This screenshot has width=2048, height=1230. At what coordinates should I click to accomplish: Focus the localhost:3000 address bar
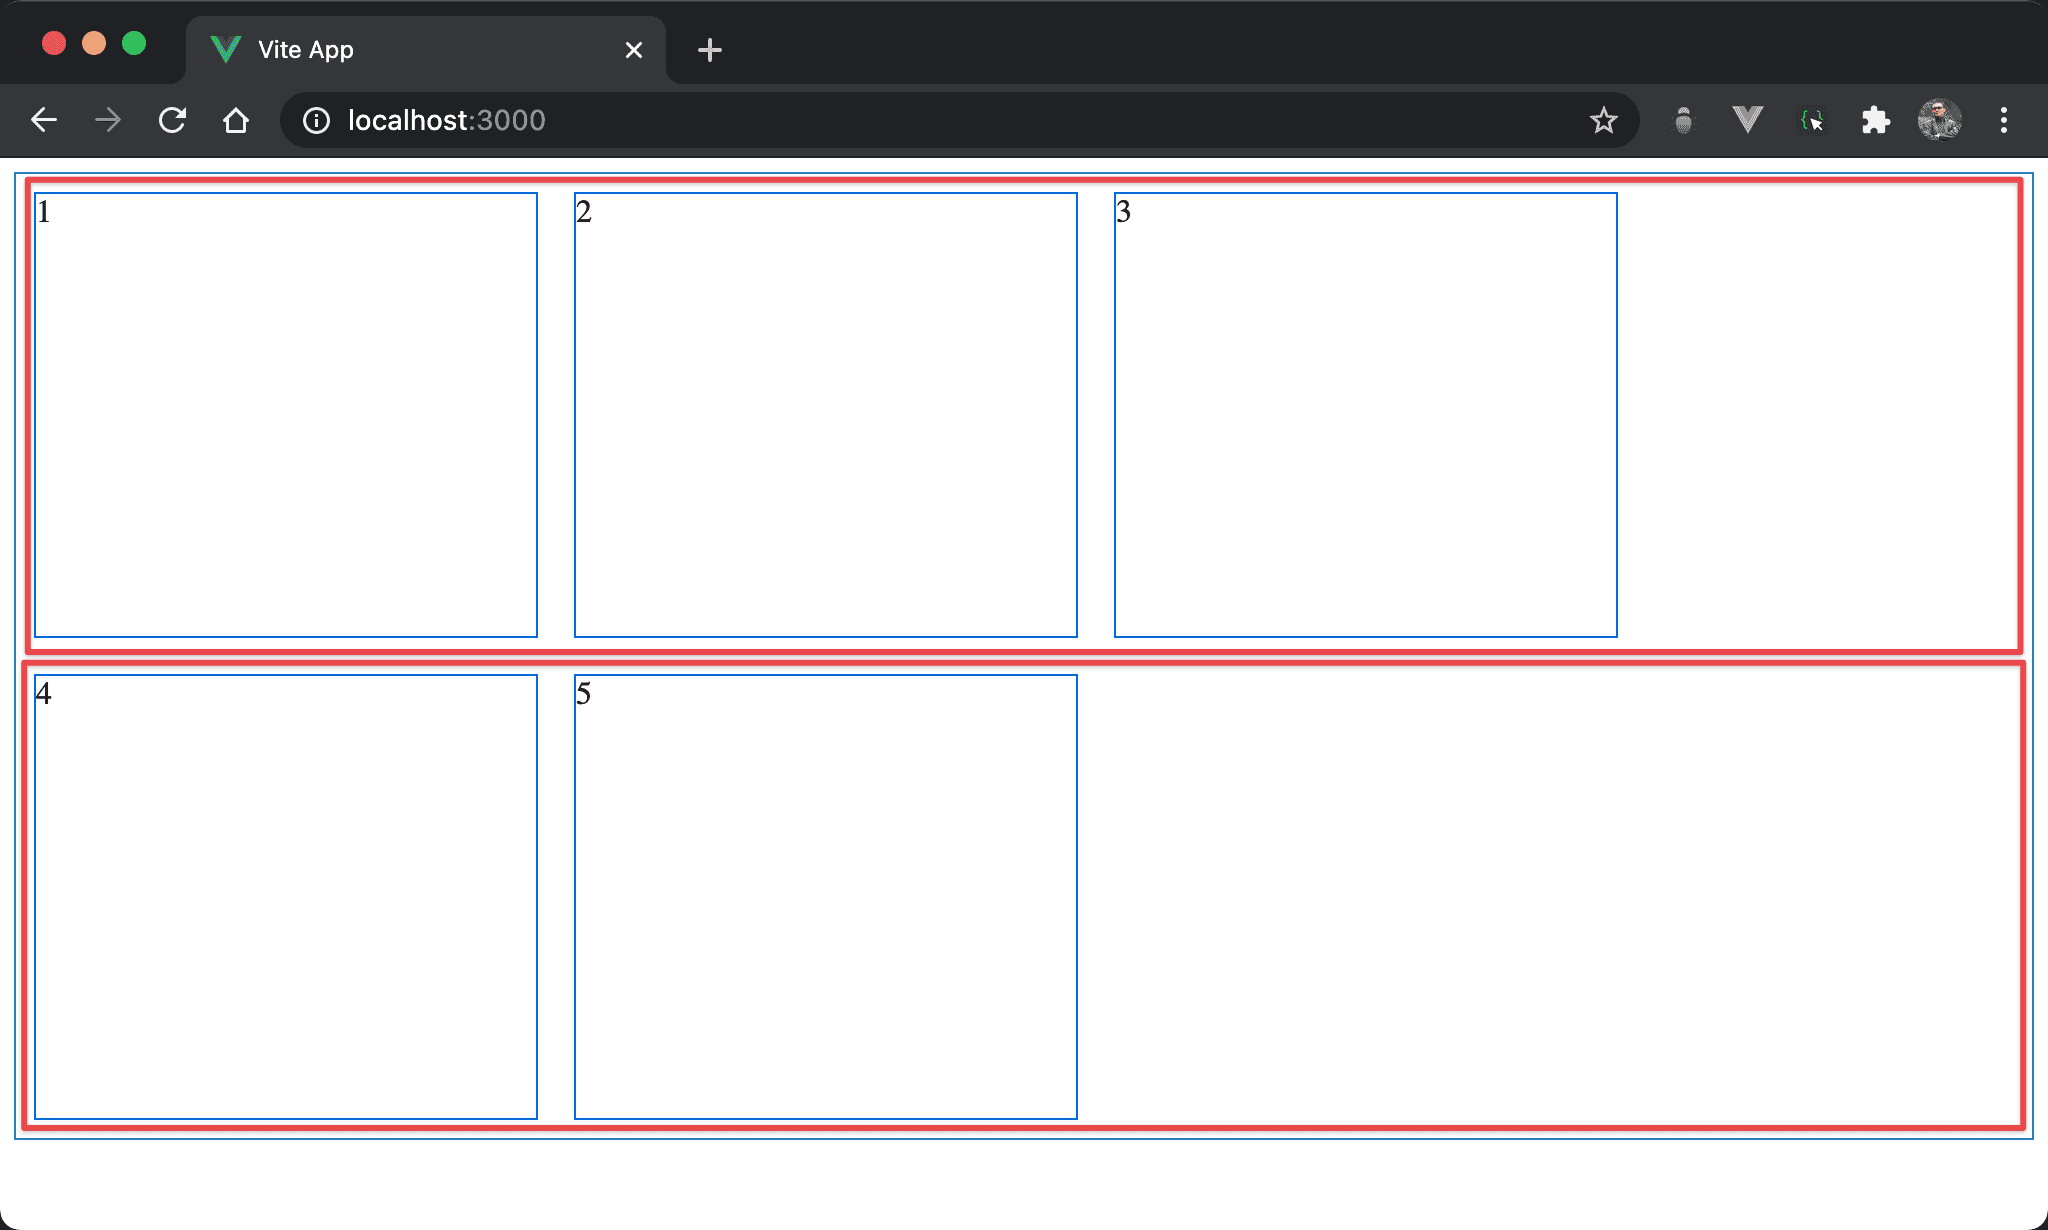click(x=900, y=121)
